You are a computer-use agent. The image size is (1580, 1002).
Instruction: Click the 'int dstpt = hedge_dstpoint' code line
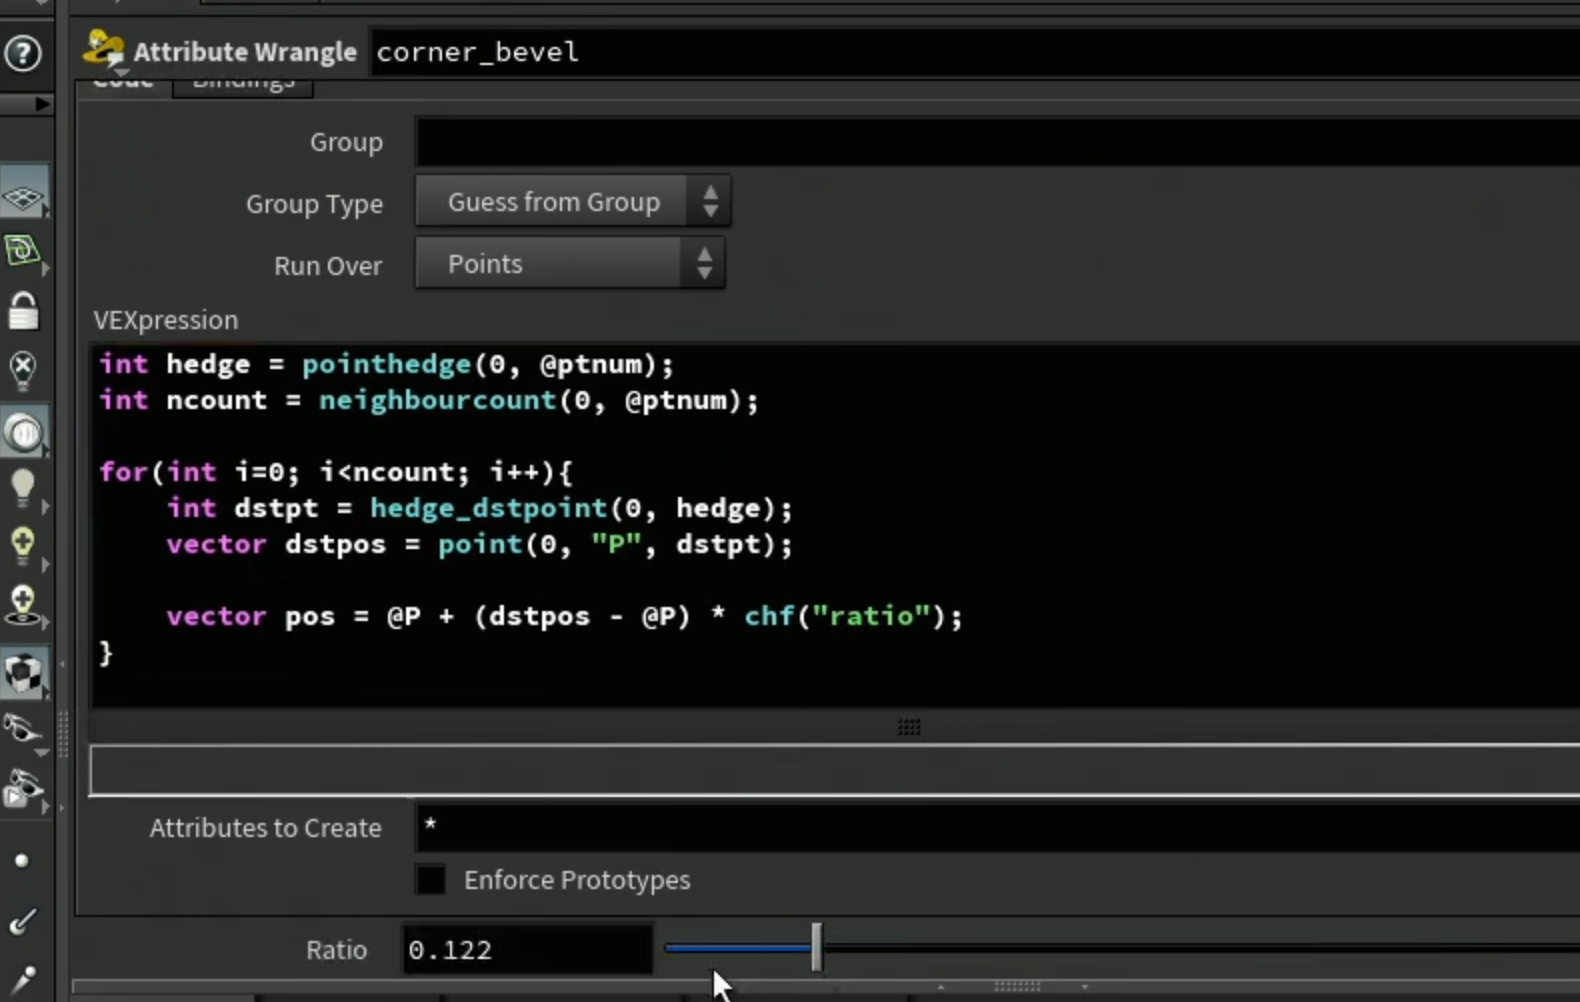(x=480, y=508)
